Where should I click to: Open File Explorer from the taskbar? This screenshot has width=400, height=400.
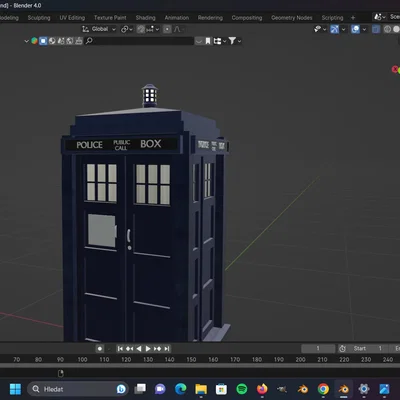coord(201,389)
